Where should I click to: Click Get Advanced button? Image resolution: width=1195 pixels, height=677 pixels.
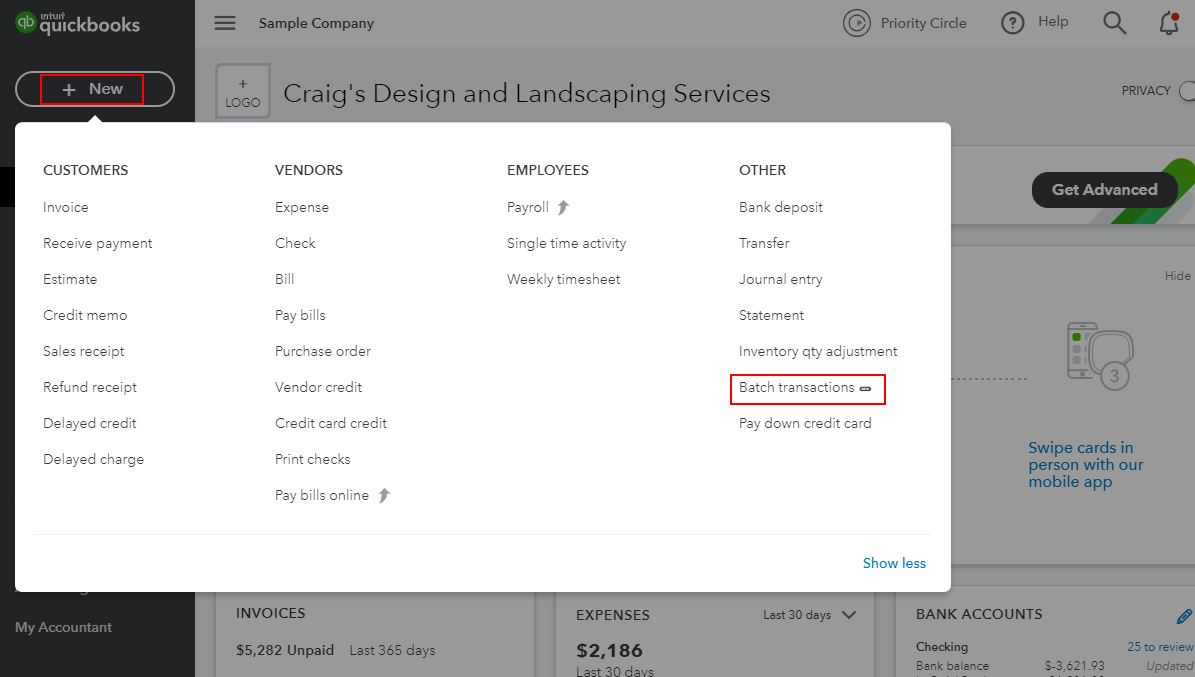(1104, 190)
